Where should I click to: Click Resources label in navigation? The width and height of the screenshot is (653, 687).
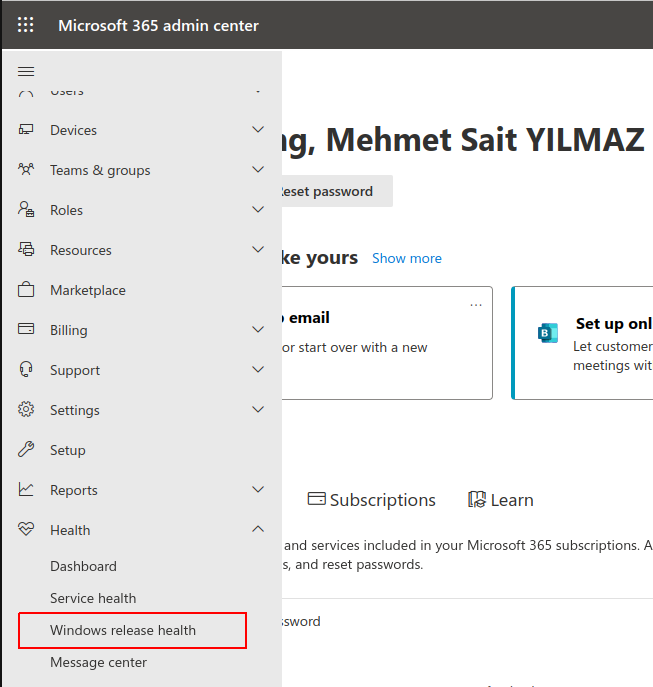pos(81,250)
